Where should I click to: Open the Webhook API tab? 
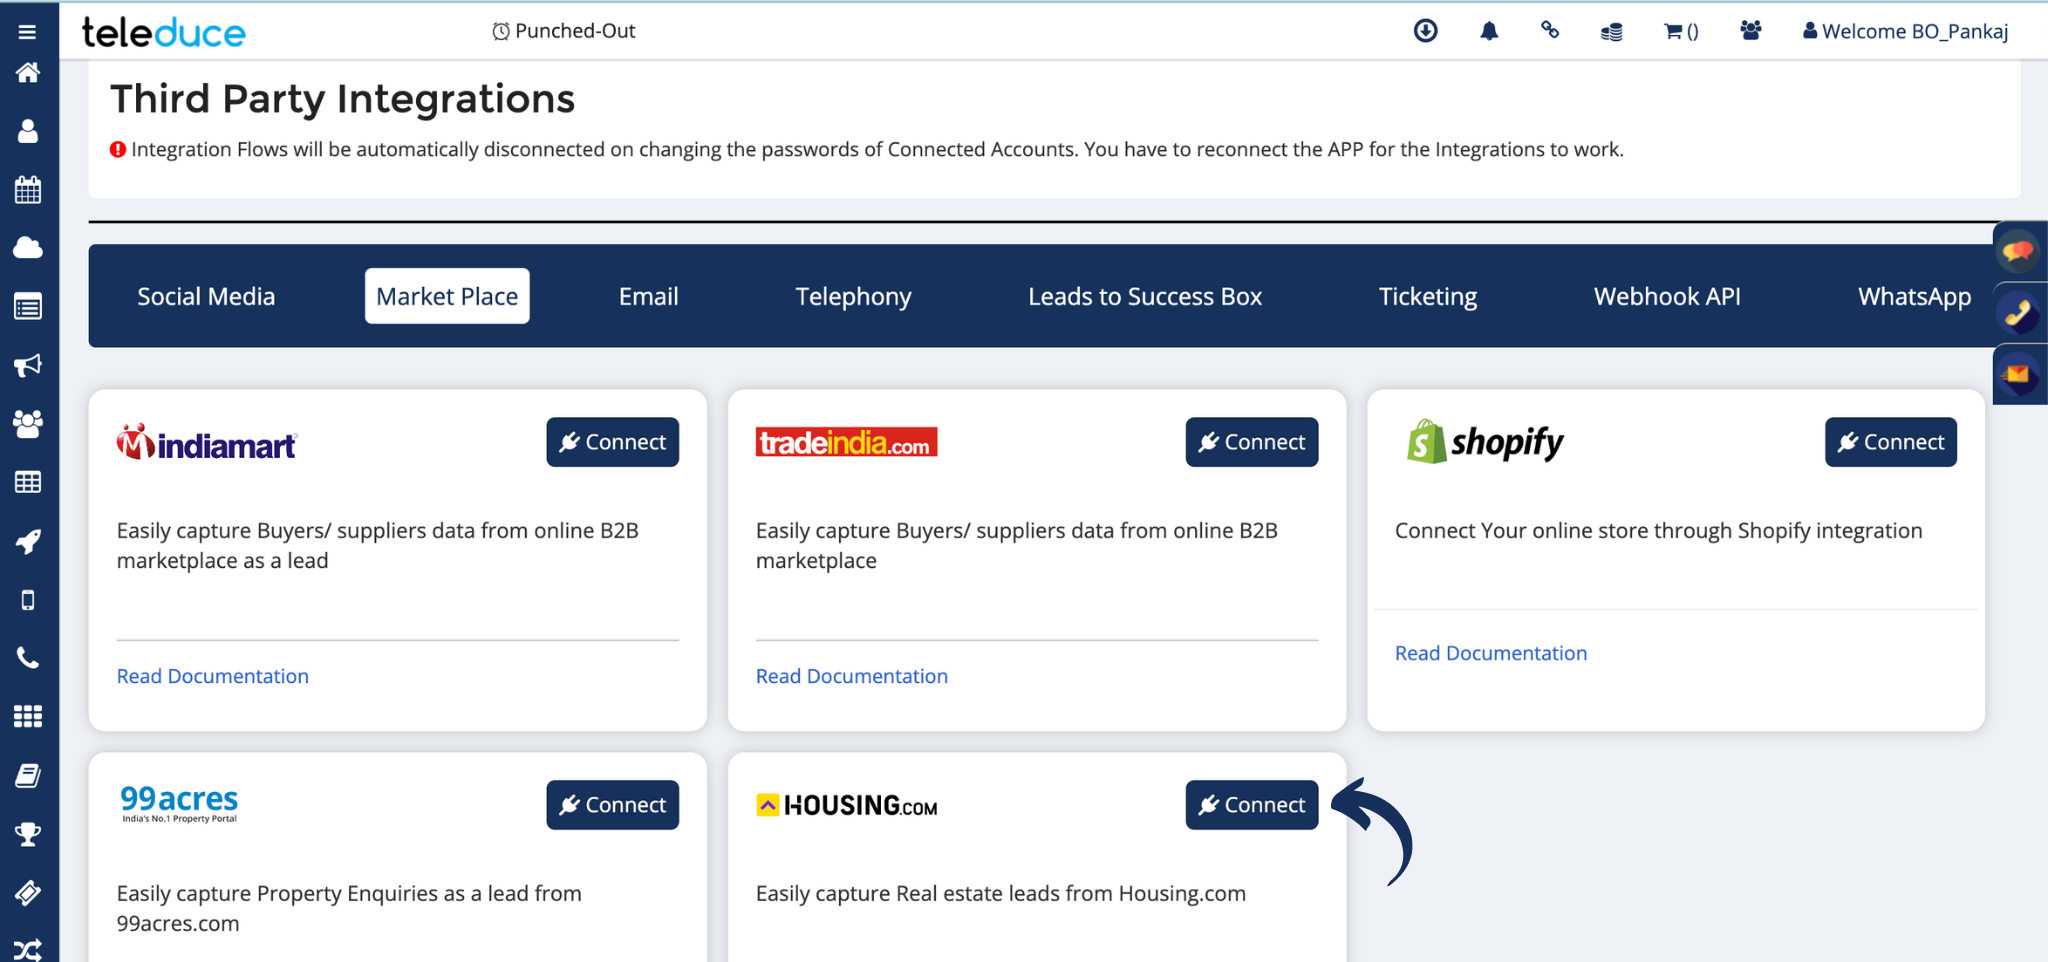[1667, 296]
